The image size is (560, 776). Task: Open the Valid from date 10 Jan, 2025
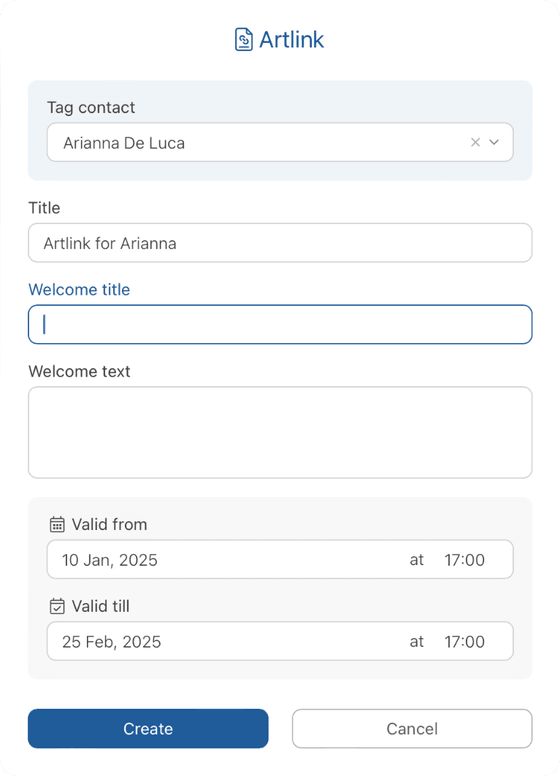(110, 560)
